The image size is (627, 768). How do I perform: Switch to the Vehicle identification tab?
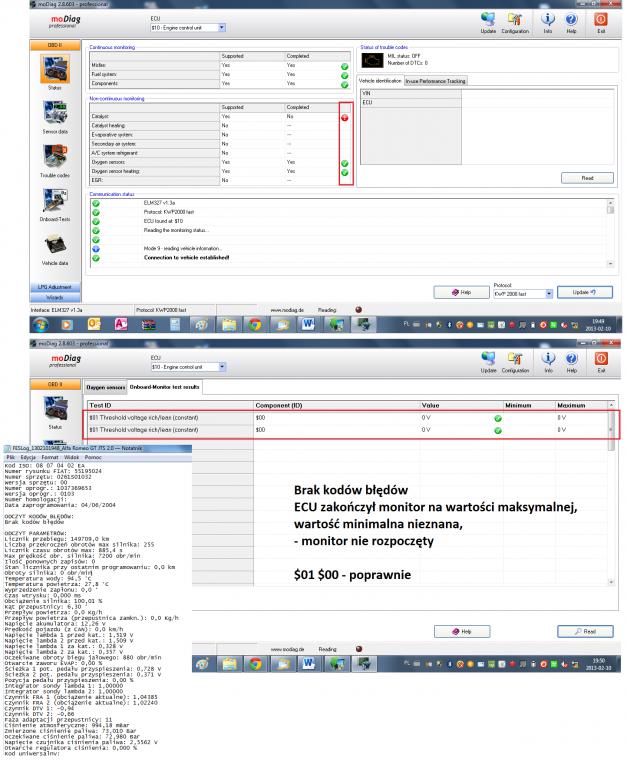pos(380,81)
